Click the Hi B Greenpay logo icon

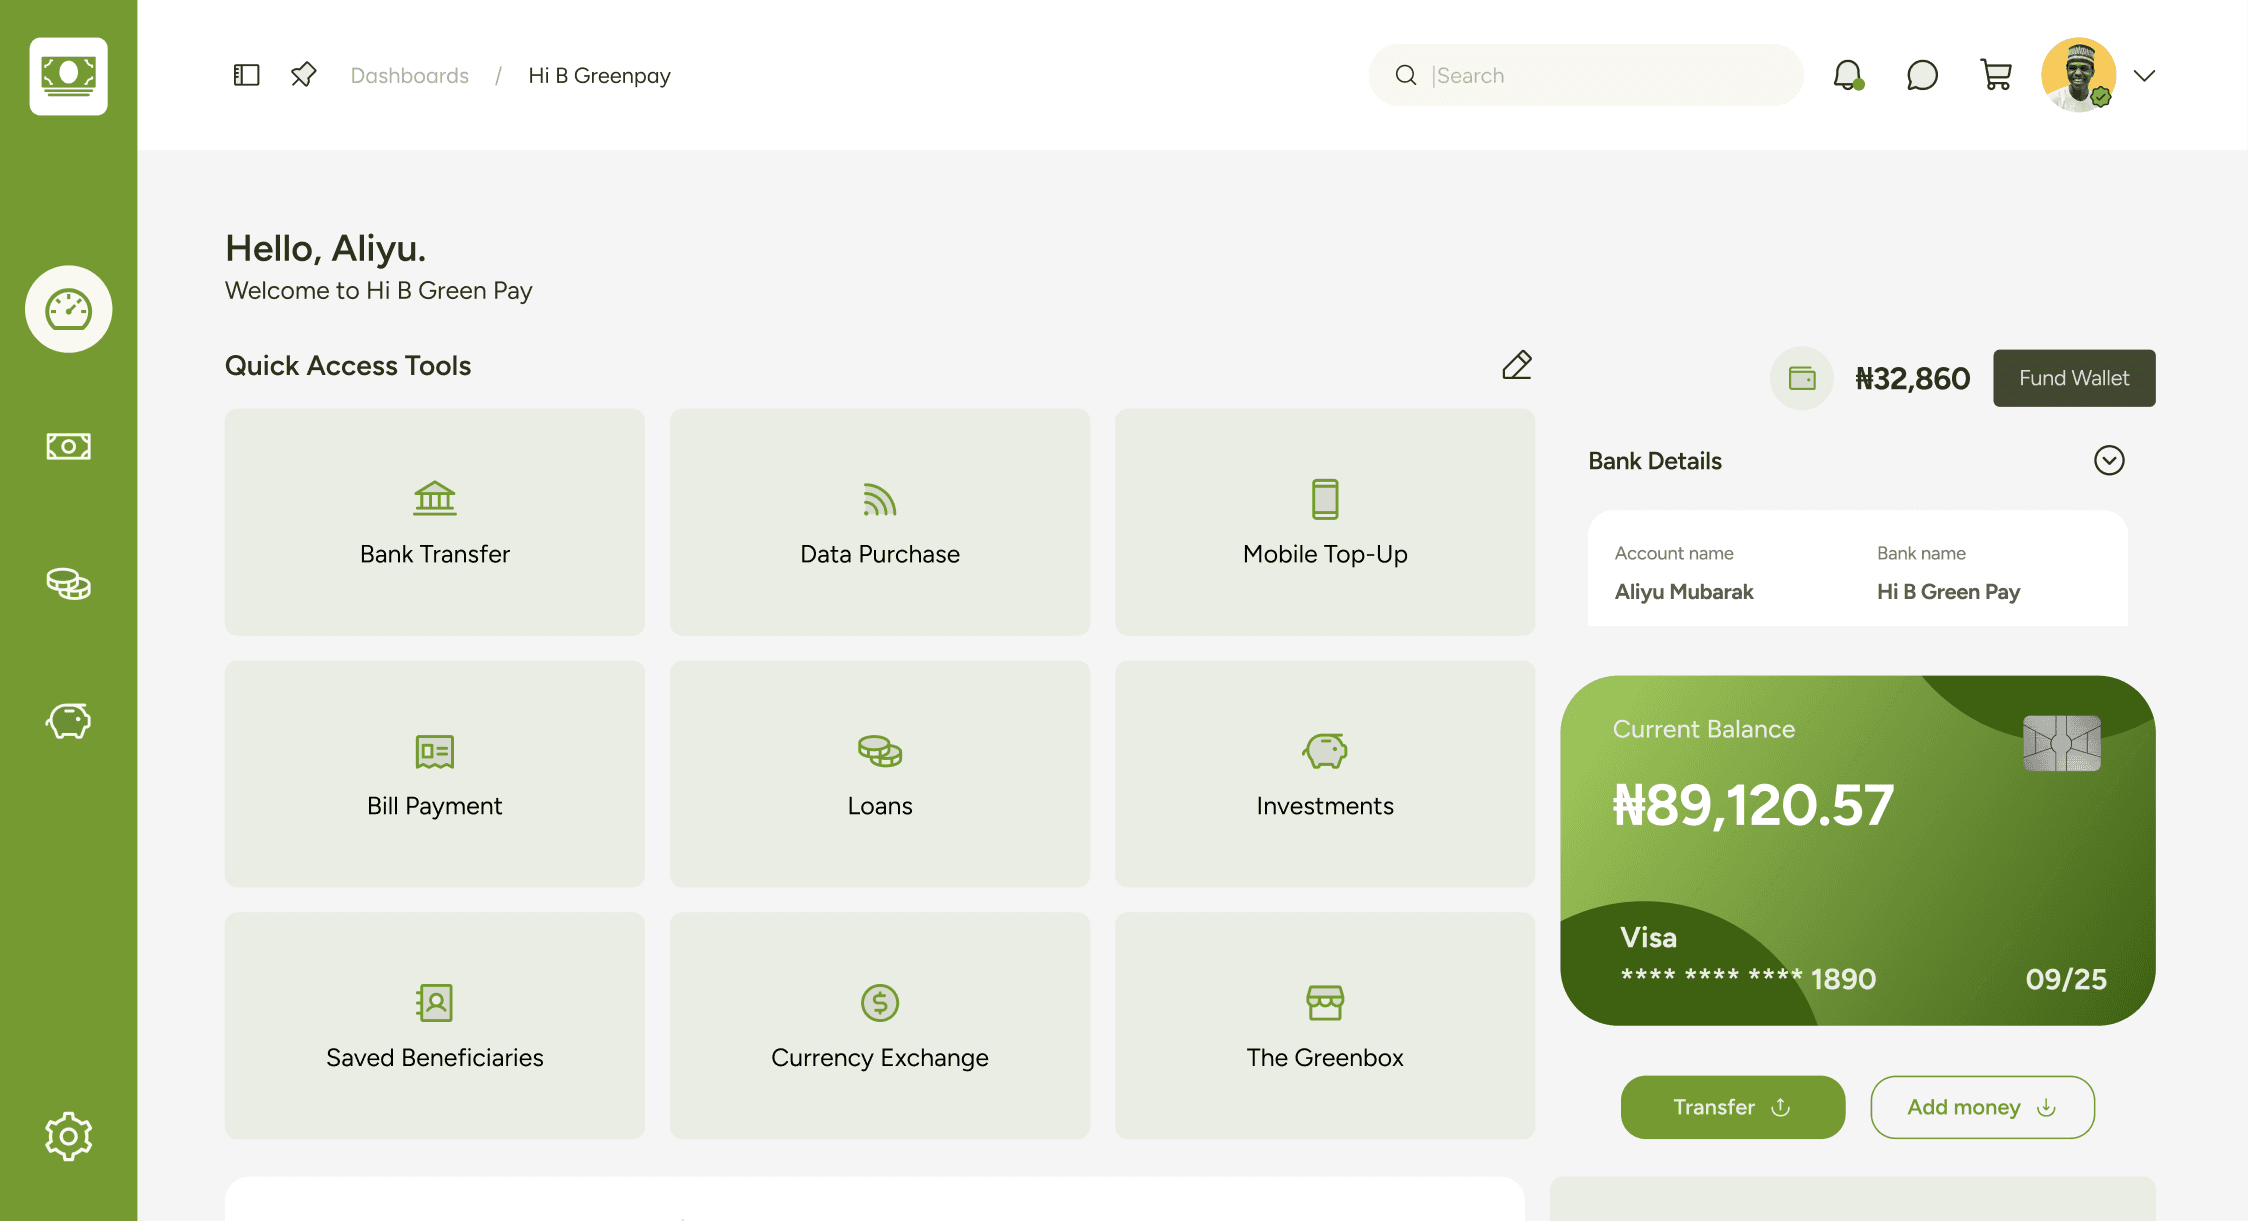[68, 76]
